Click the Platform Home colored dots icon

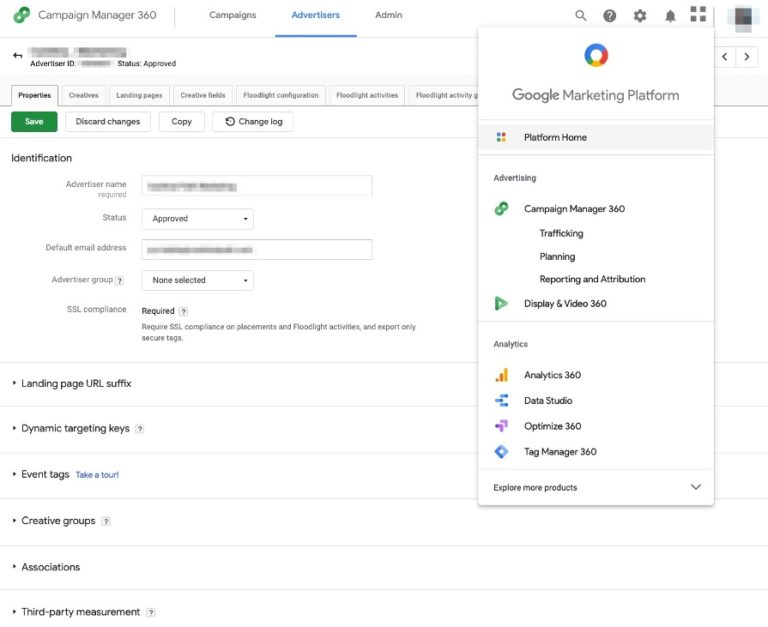click(501, 137)
